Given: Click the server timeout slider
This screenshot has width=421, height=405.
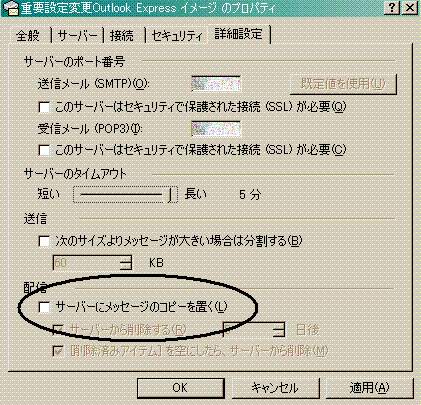Looking at the screenshot, I should click(125, 194).
